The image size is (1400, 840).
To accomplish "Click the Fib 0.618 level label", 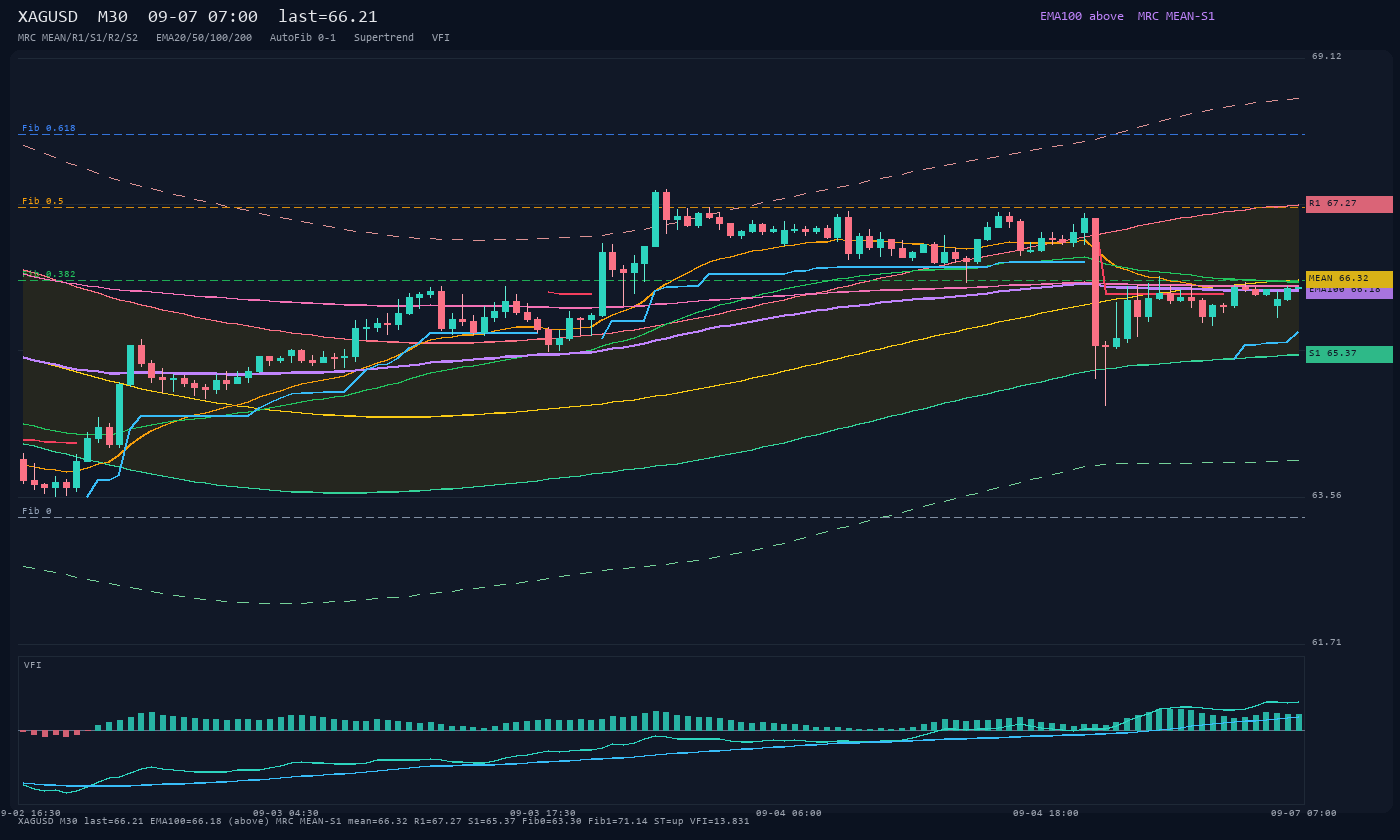I will tap(49, 128).
